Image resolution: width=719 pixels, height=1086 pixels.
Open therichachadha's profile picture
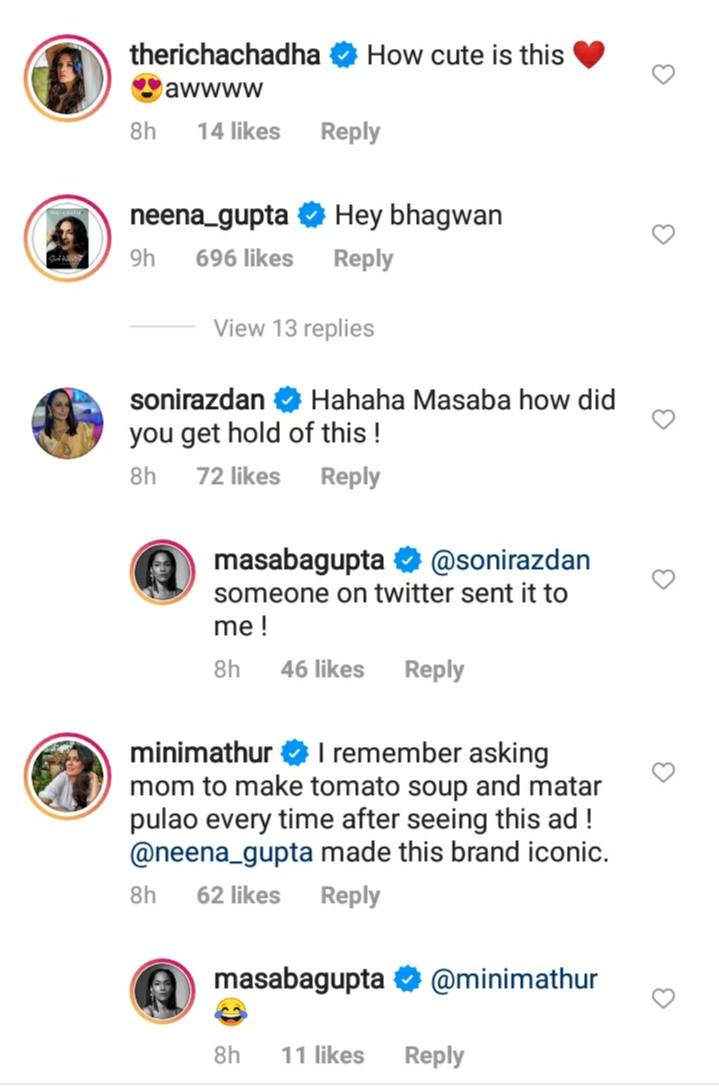coord(67,74)
